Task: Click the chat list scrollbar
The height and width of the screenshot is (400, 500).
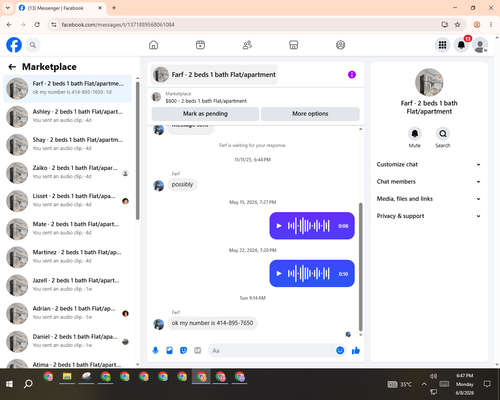Action: coord(138,150)
